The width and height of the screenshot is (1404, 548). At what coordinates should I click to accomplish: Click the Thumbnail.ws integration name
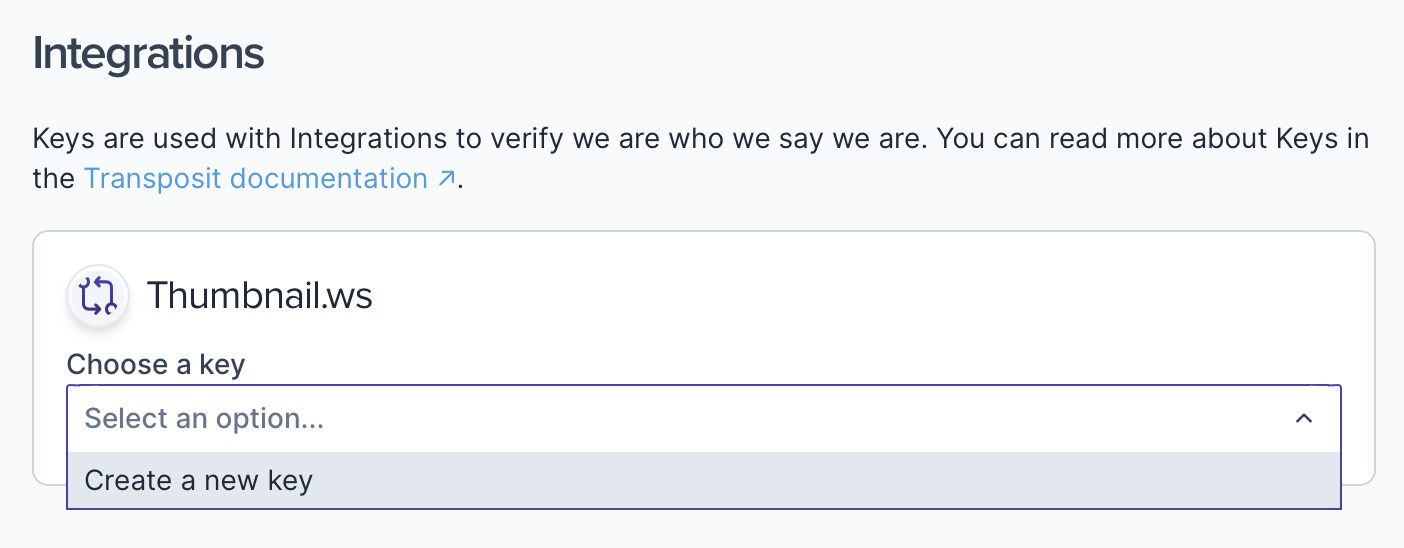[260, 297]
